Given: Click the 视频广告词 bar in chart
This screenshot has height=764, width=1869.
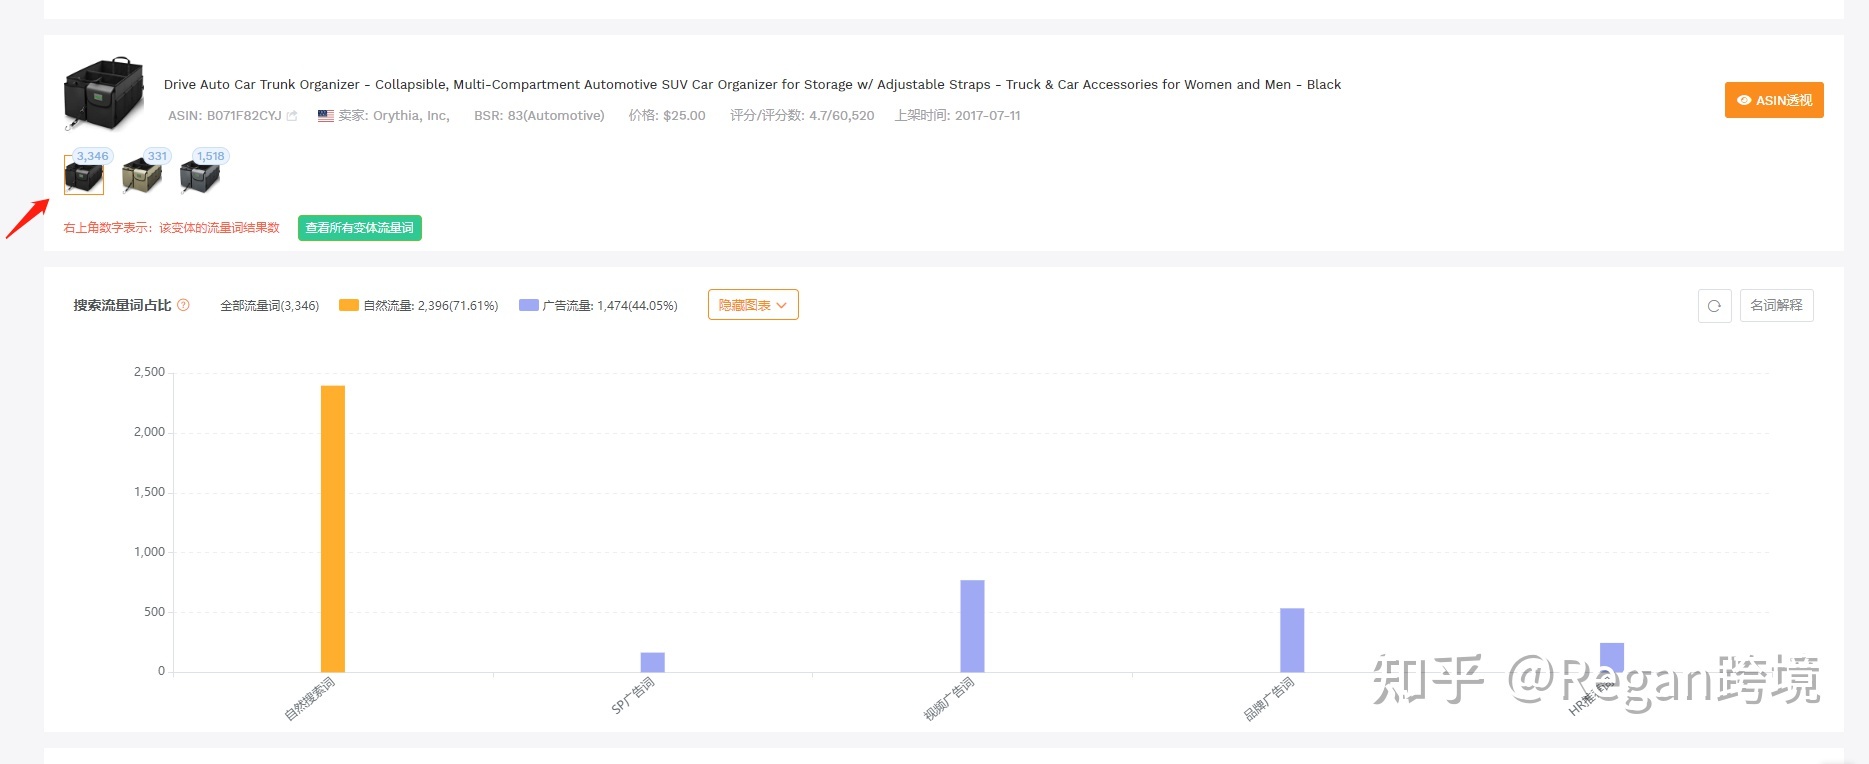Looking at the screenshot, I should click(972, 626).
